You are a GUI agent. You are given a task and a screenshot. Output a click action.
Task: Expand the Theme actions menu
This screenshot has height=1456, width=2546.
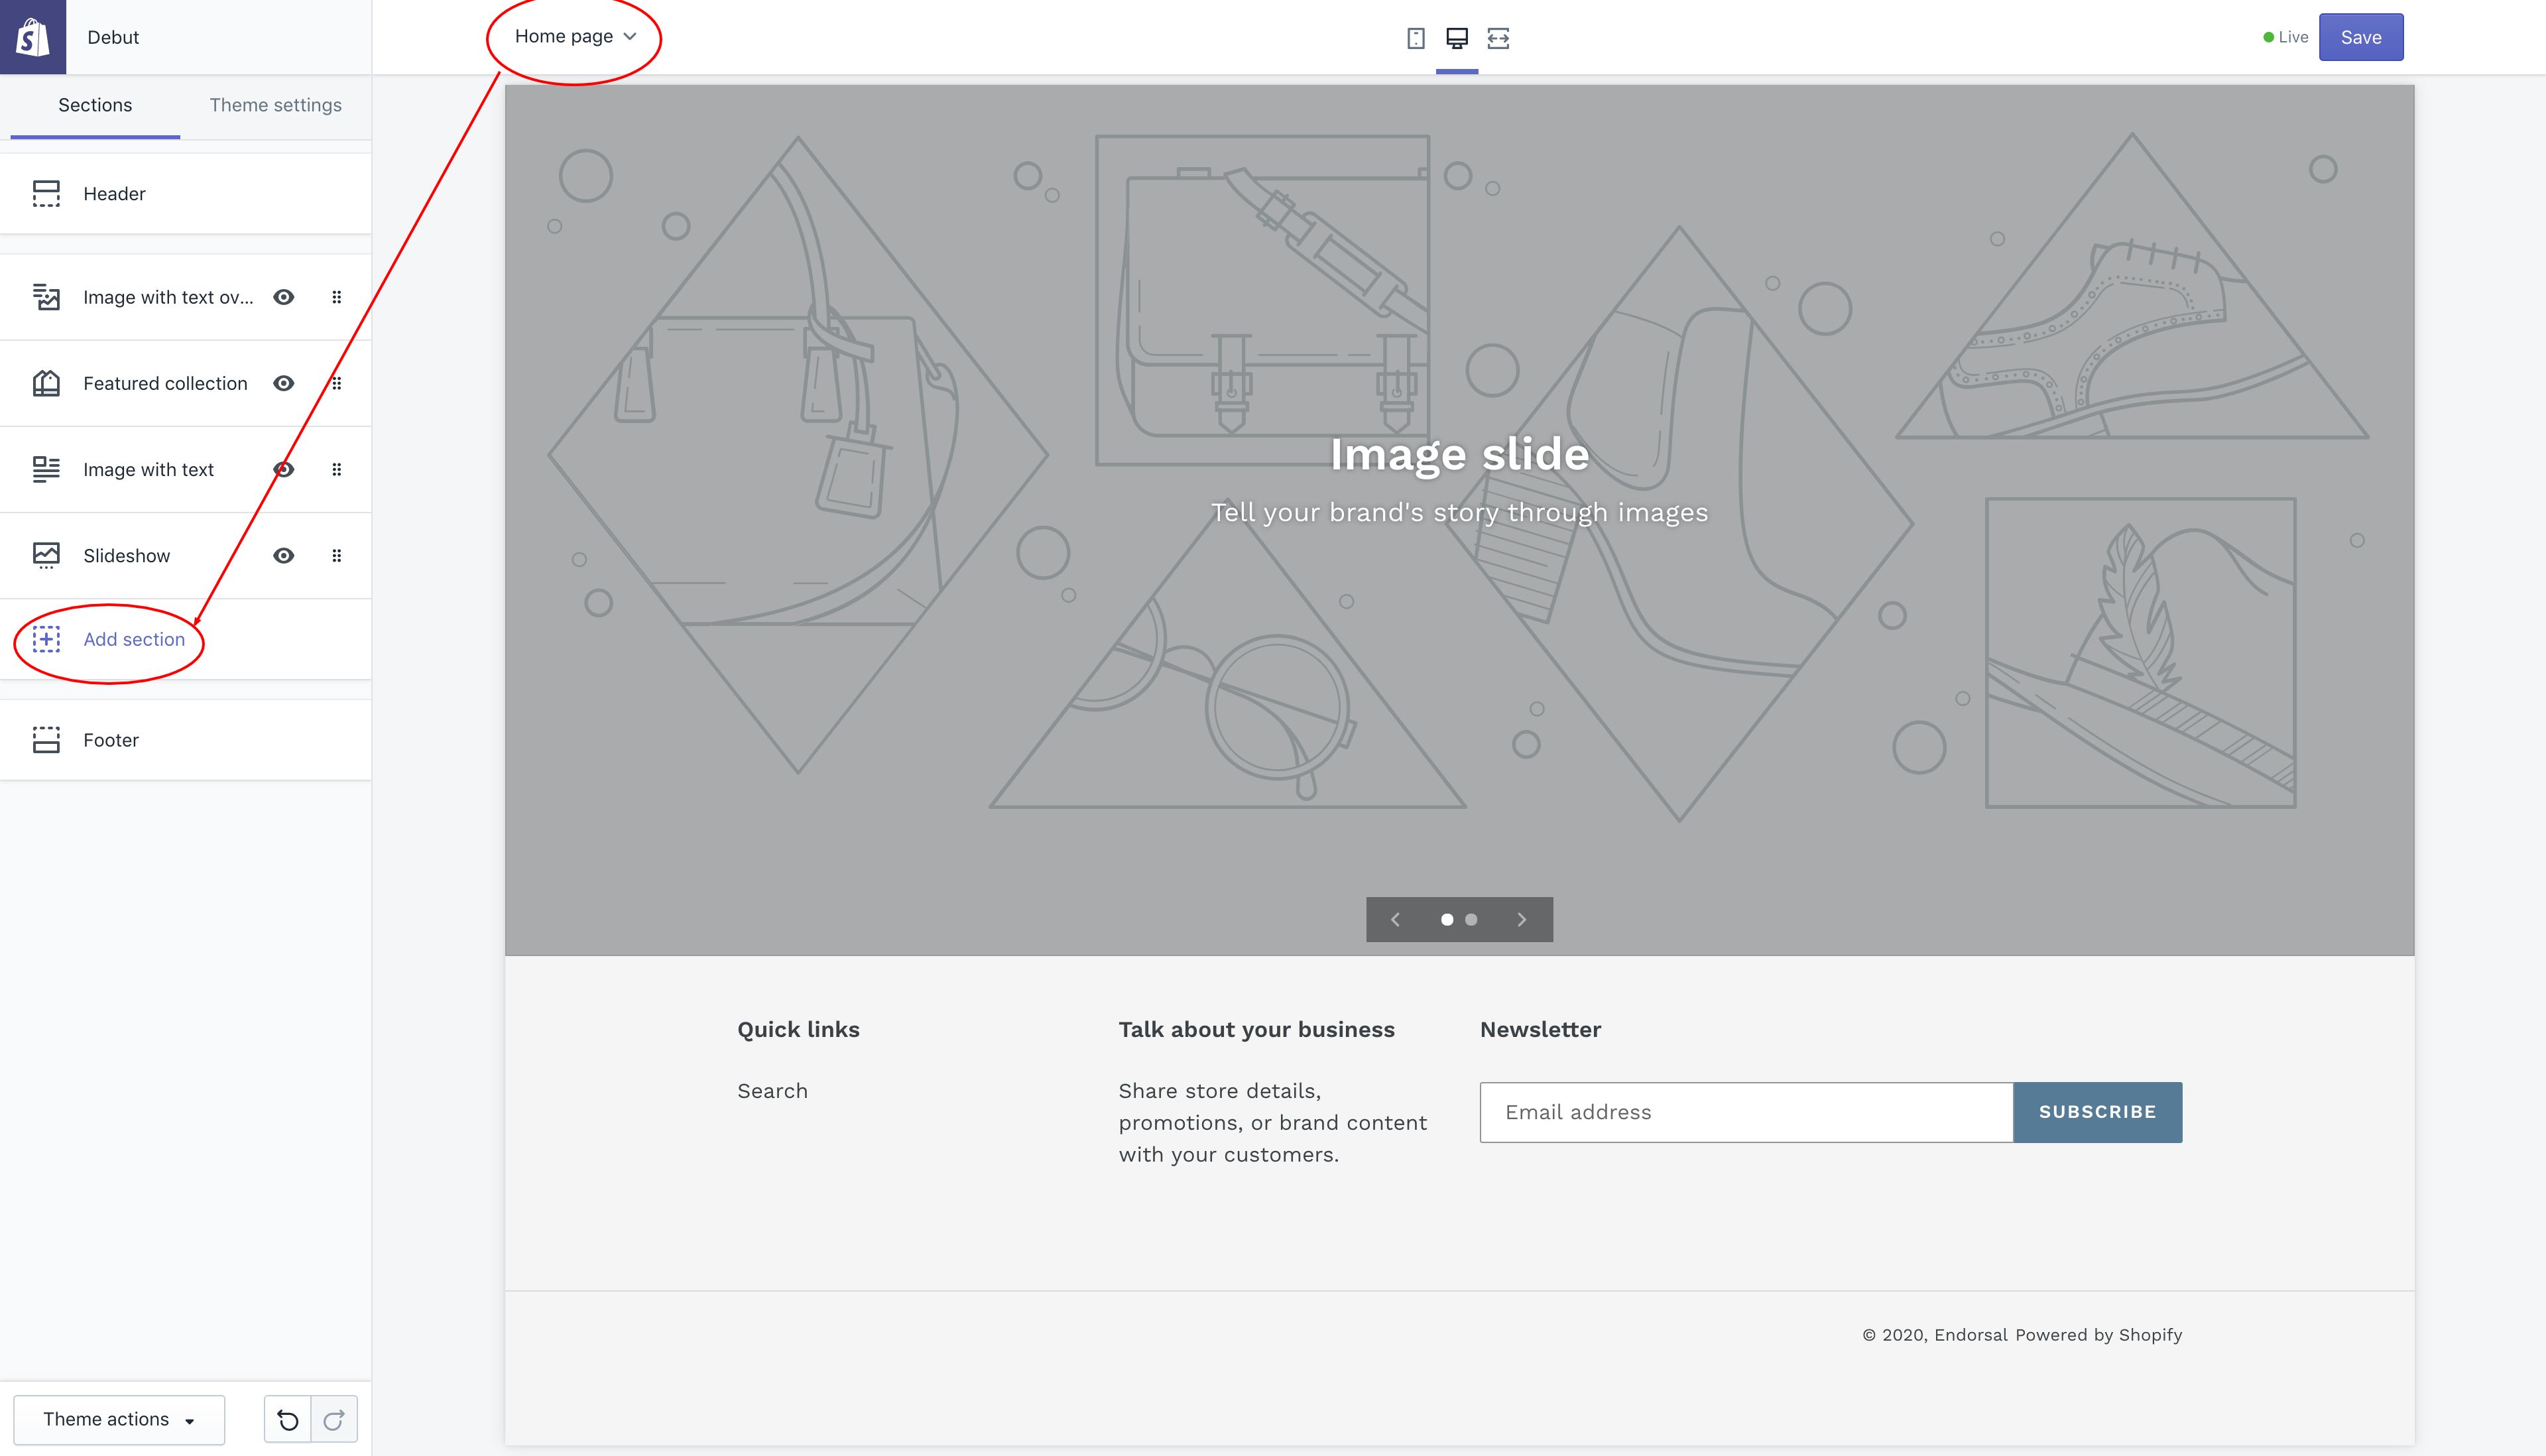coord(119,1419)
